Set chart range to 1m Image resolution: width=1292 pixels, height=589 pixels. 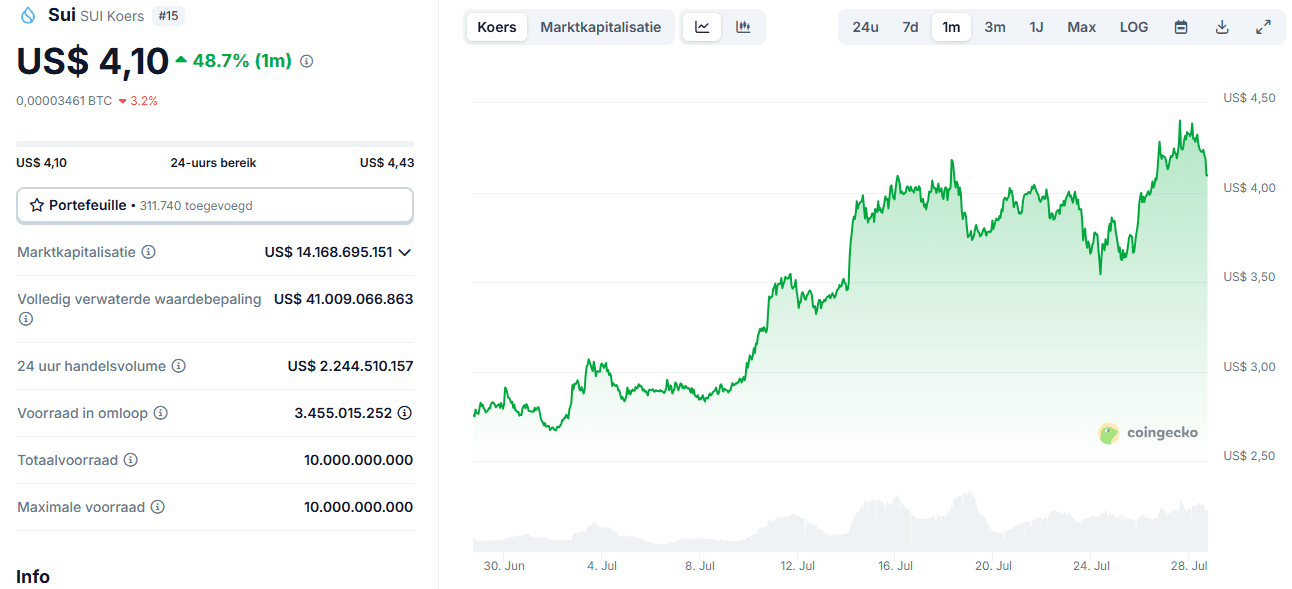tap(951, 27)
